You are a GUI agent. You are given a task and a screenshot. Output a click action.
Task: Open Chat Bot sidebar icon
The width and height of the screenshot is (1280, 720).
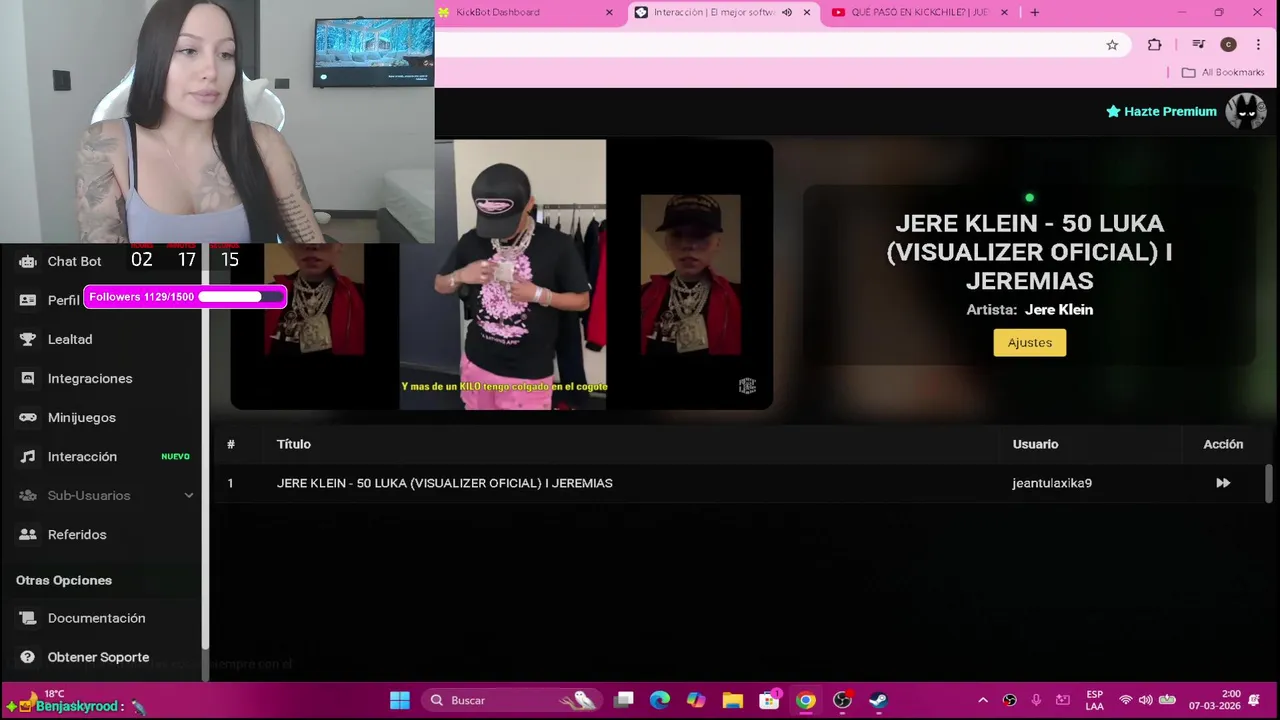click(28, 261)
